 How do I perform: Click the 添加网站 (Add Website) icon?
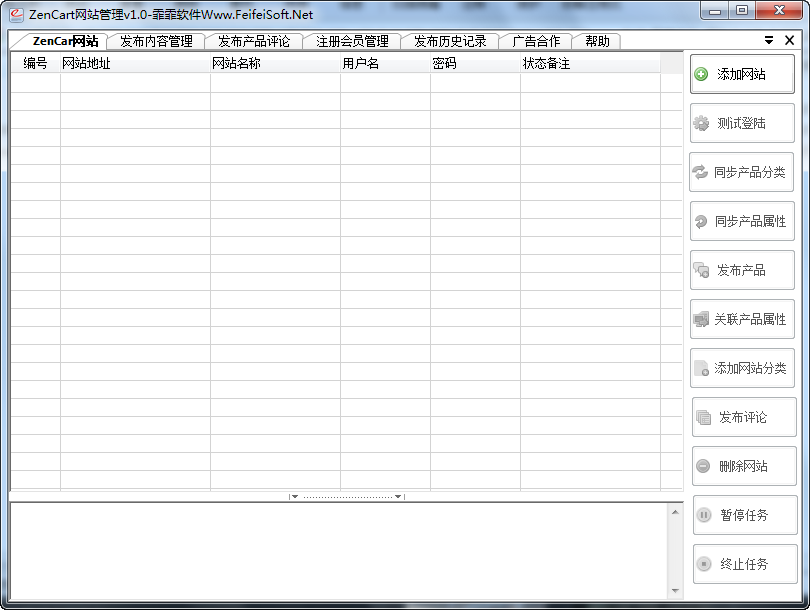click(x=701, y=73)
